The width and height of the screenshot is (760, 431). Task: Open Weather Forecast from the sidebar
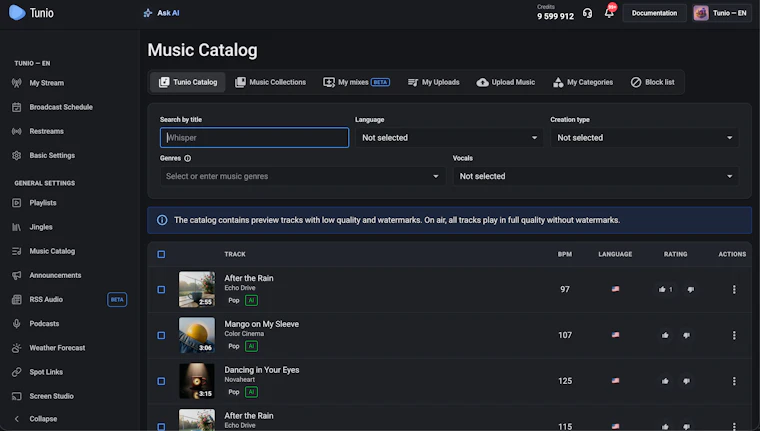click(57, 348)
